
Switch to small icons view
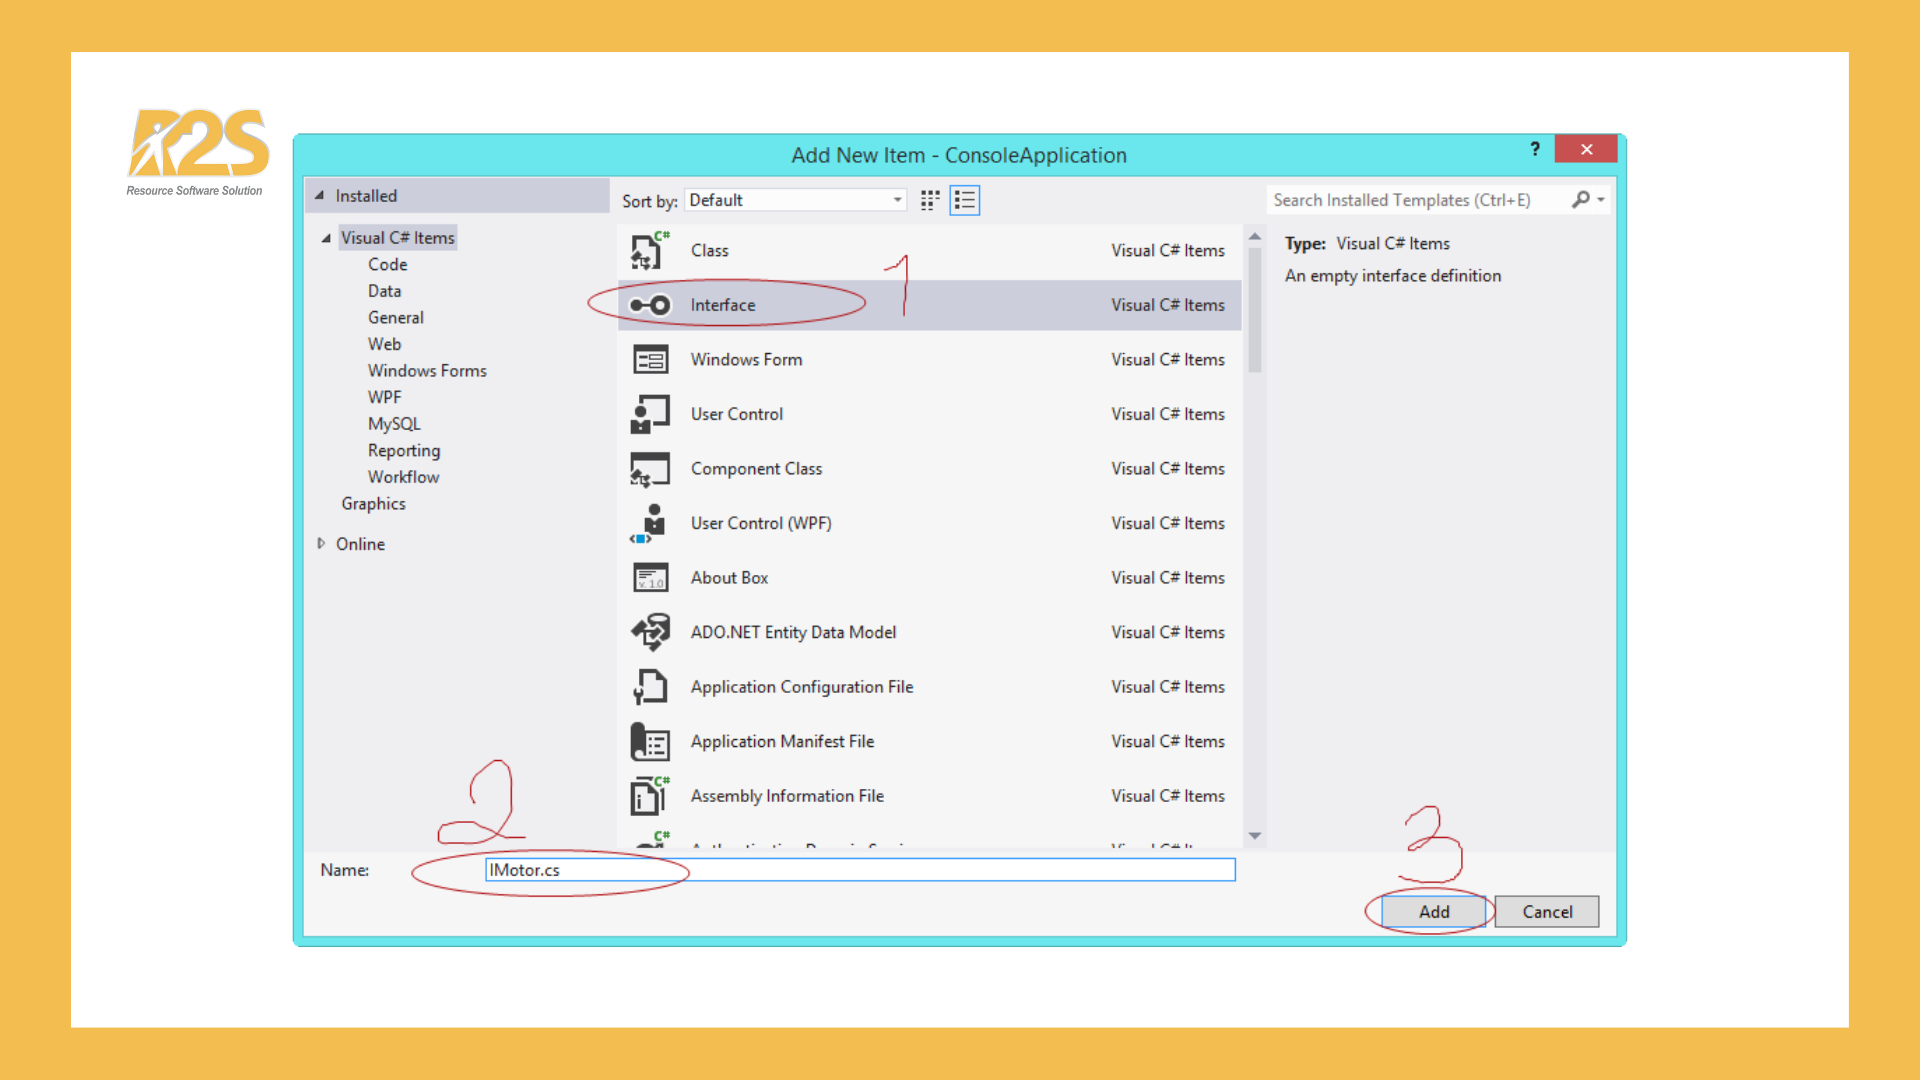tap(930, 200)
